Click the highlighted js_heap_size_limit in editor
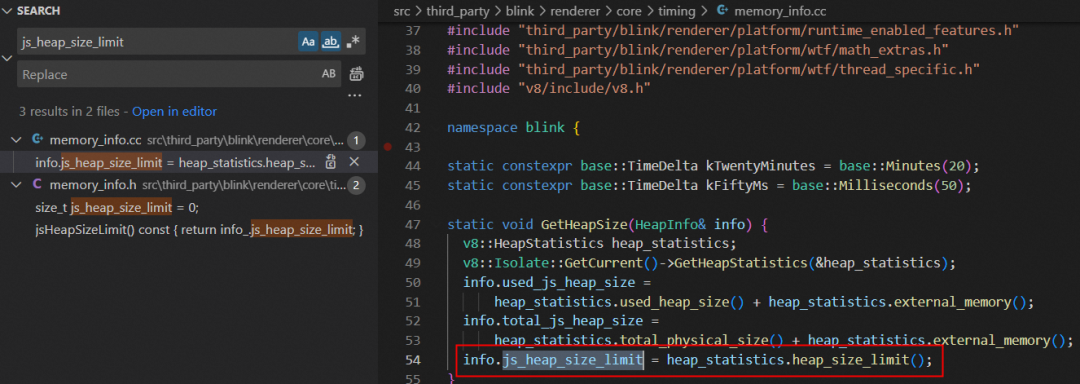This screenshot has height=384, width=1080. 572,360
